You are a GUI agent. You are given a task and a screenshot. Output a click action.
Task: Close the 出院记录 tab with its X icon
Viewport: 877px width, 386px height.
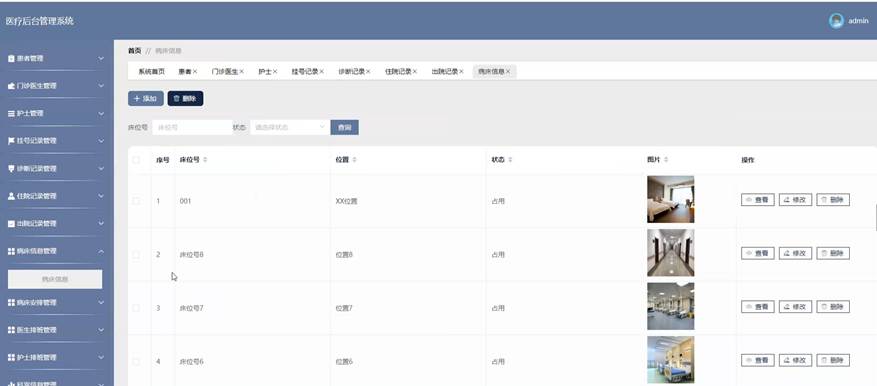click(x=461, y=72)
